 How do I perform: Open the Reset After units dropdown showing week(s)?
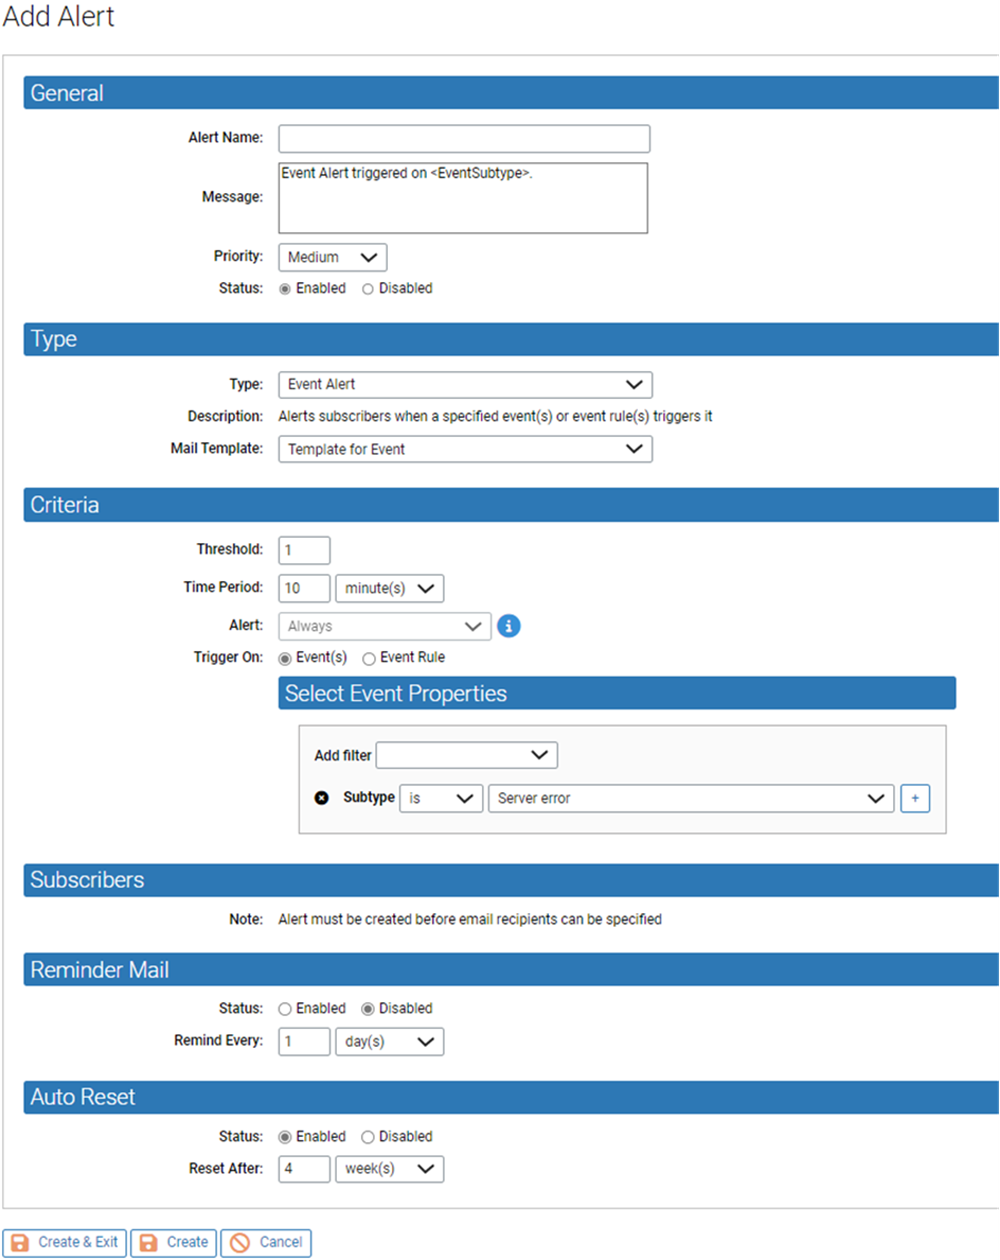[x=389, y=1169]
